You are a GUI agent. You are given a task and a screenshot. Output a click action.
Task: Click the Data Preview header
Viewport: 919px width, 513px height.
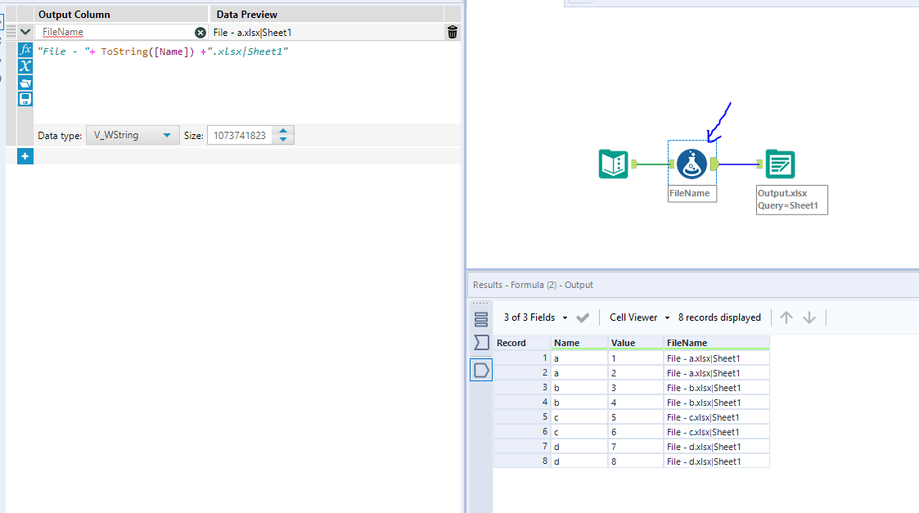[326, 14]
